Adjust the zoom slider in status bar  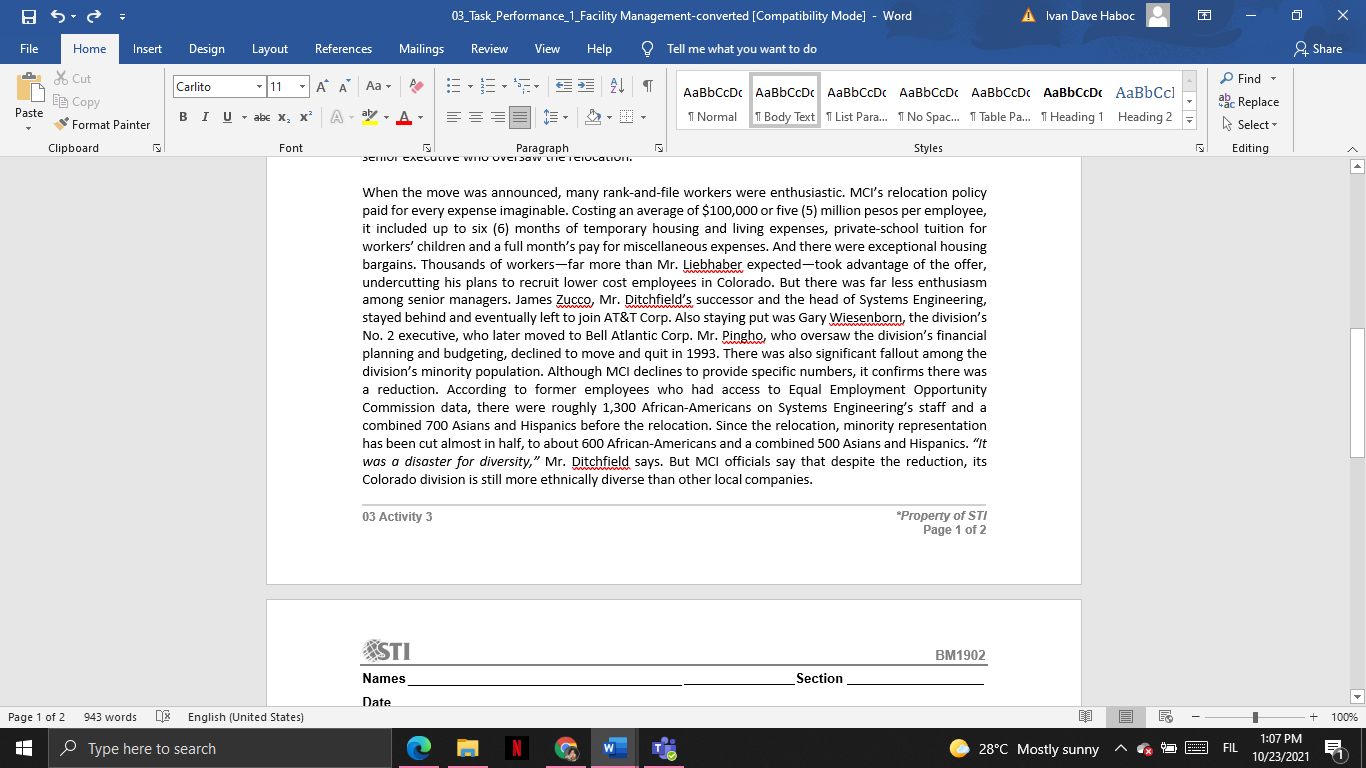[1255, 717]
